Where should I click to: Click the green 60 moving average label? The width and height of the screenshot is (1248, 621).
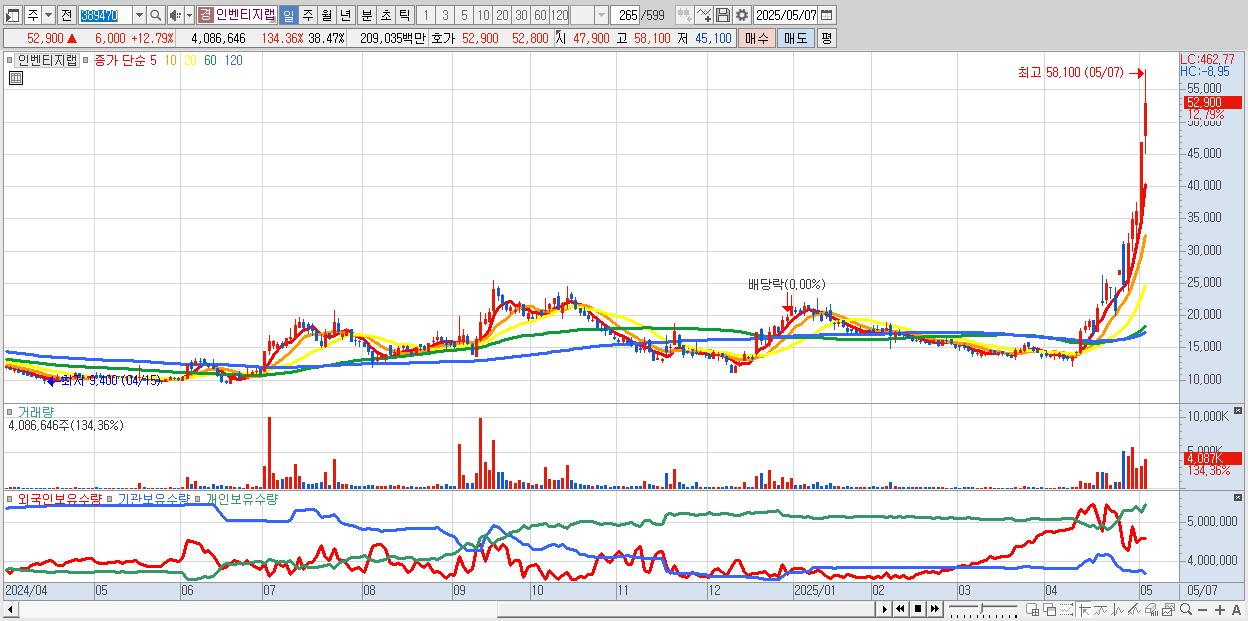pos(210,60)
